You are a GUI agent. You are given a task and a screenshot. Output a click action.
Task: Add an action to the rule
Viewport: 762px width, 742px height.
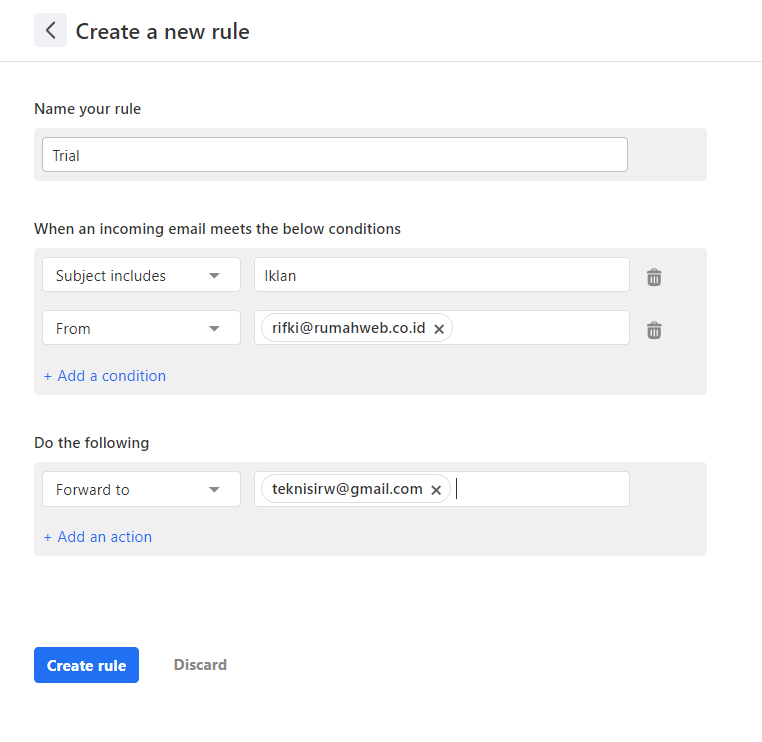(98, 536)
